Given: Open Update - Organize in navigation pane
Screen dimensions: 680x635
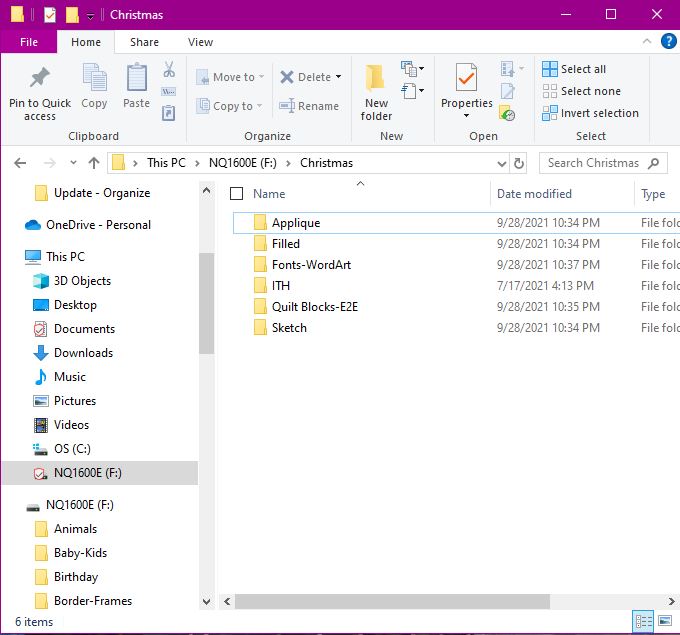Looking at the screenshot, I should [92, 193].
